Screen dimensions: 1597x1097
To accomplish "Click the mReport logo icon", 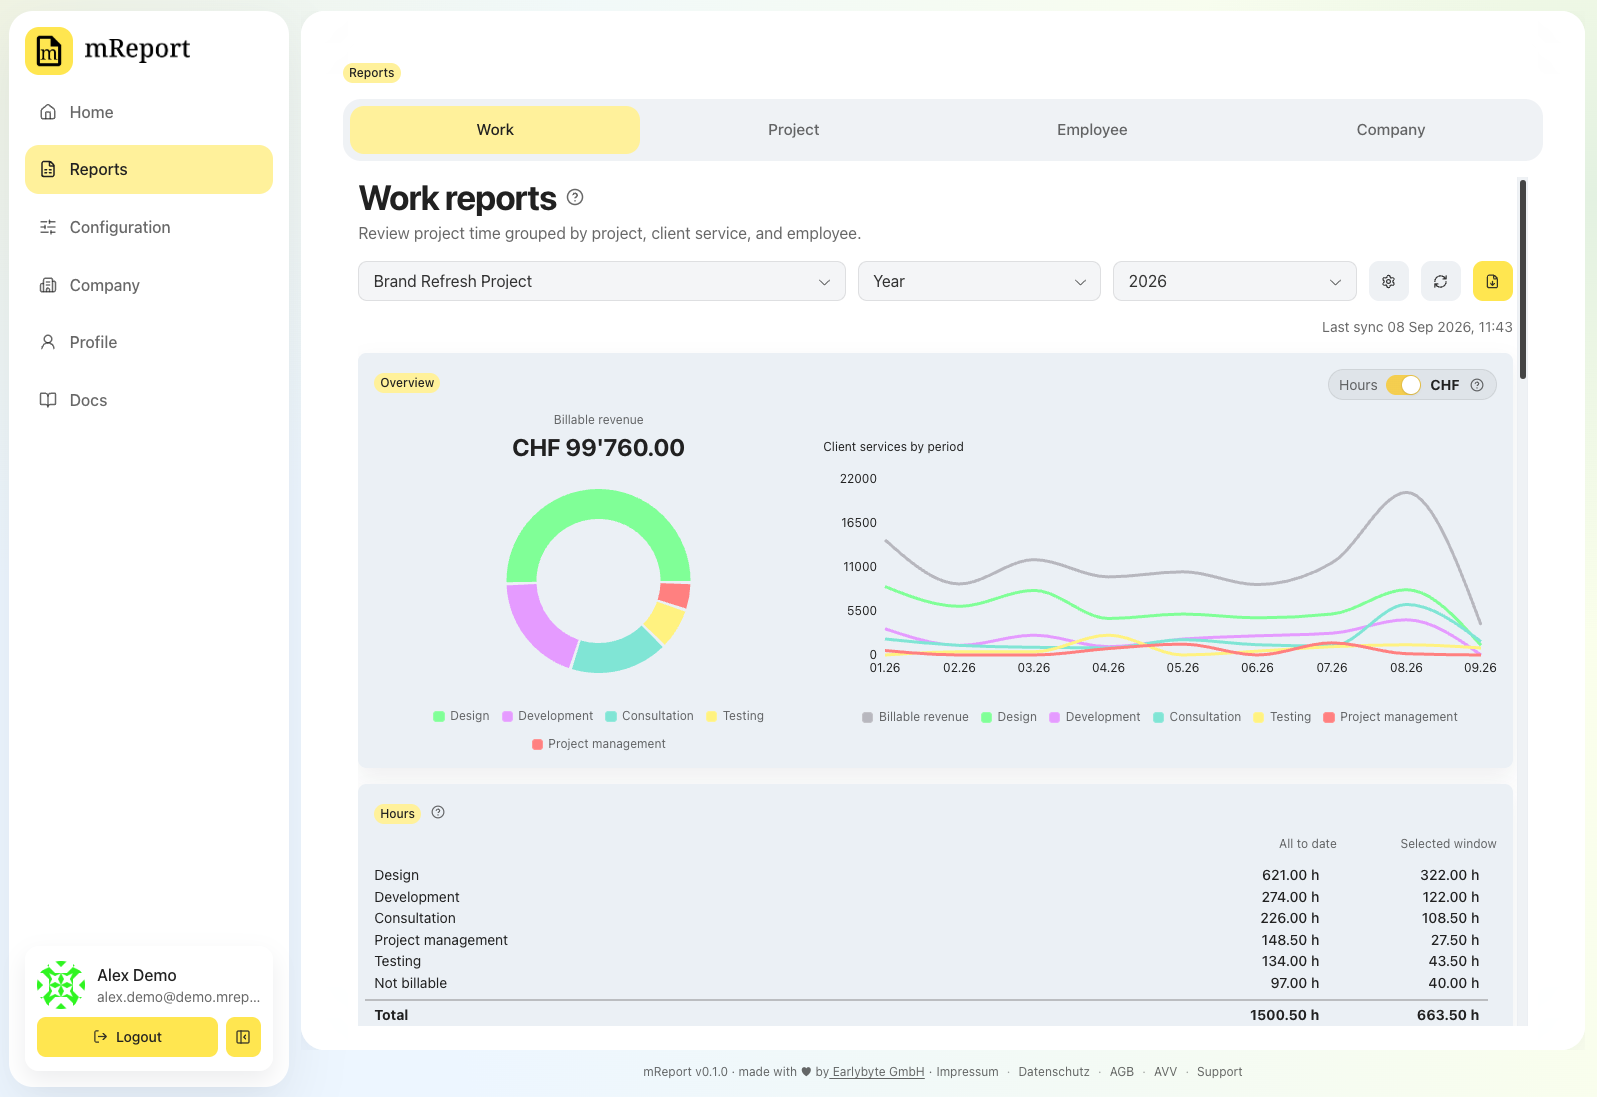I will 49,50.
